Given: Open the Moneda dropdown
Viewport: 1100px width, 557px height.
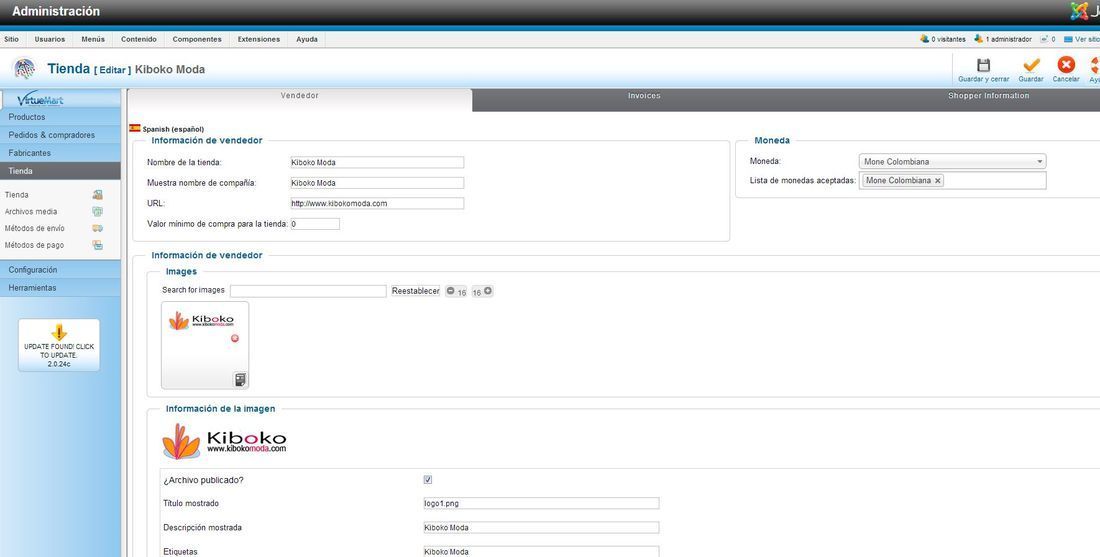Looking at the screenshot, I should coord(952,161).
